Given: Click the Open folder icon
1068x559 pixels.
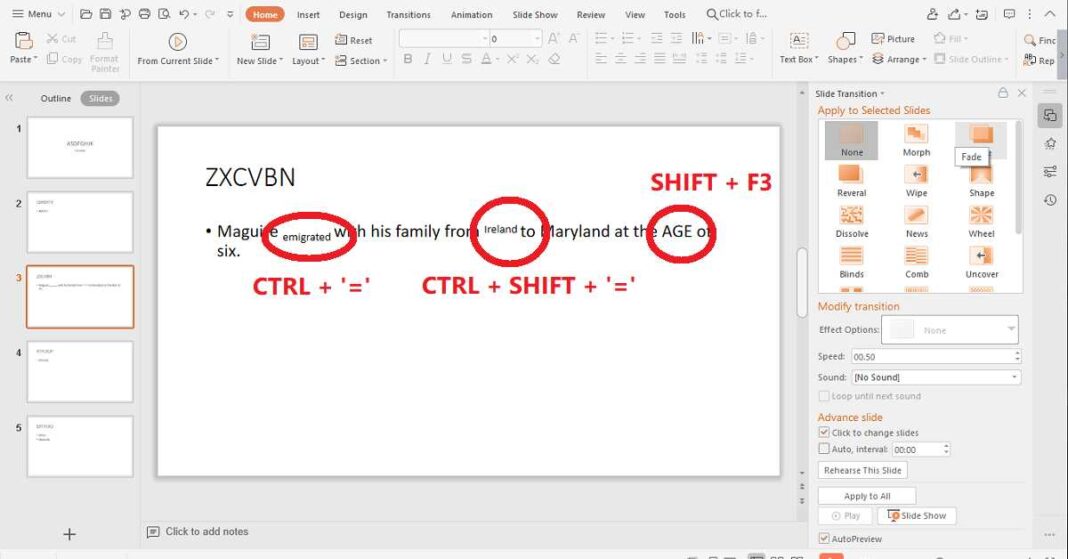Looking at the screenshot, I should point(86,14).
